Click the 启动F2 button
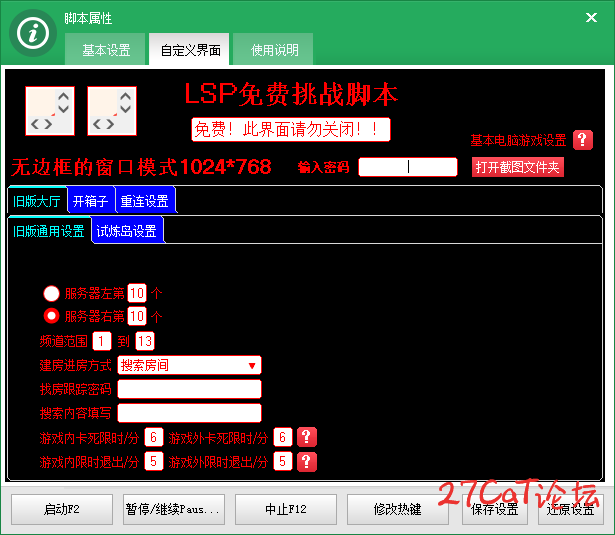615x535 pixels. (62, 509)
